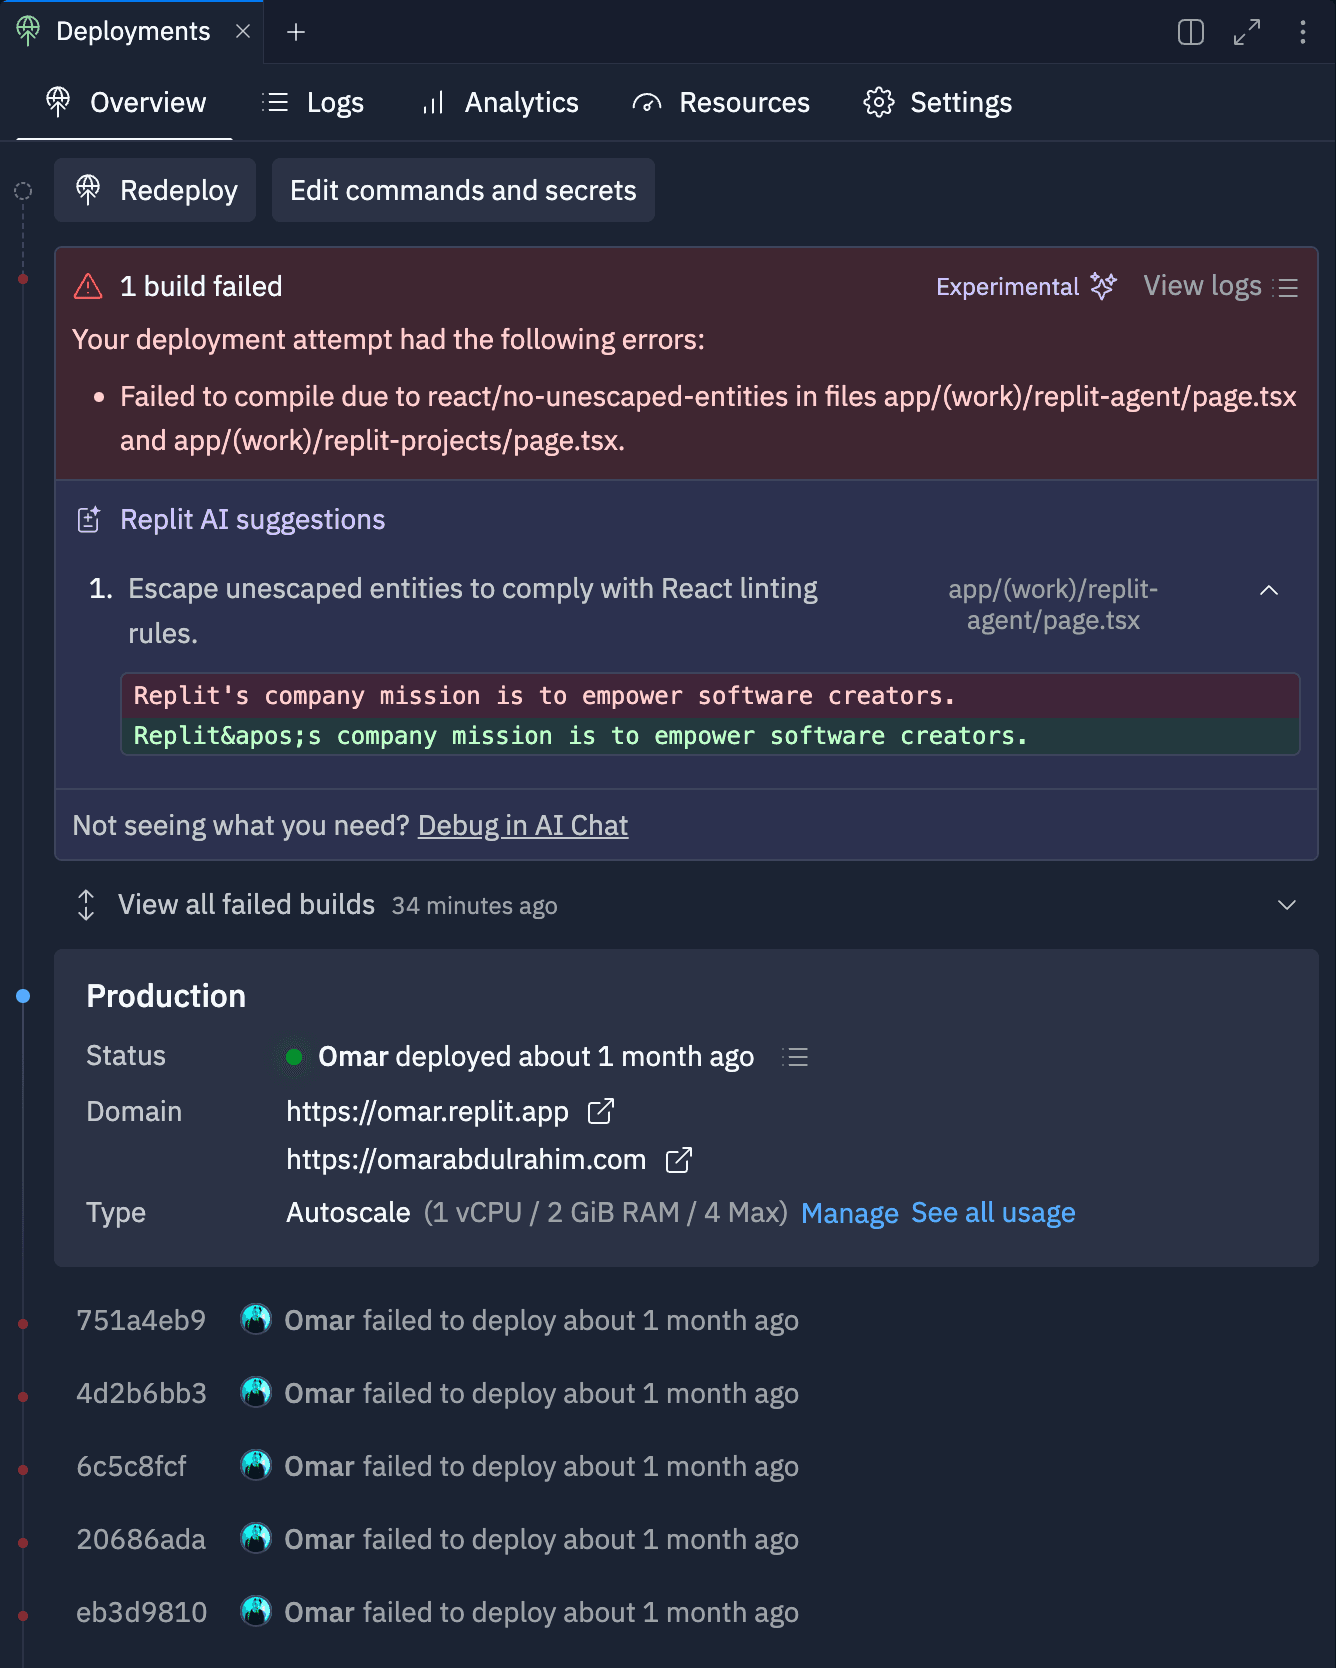Open Debug in AI Chat link
The image size is (1336, 1668).
tap(523, 826)
